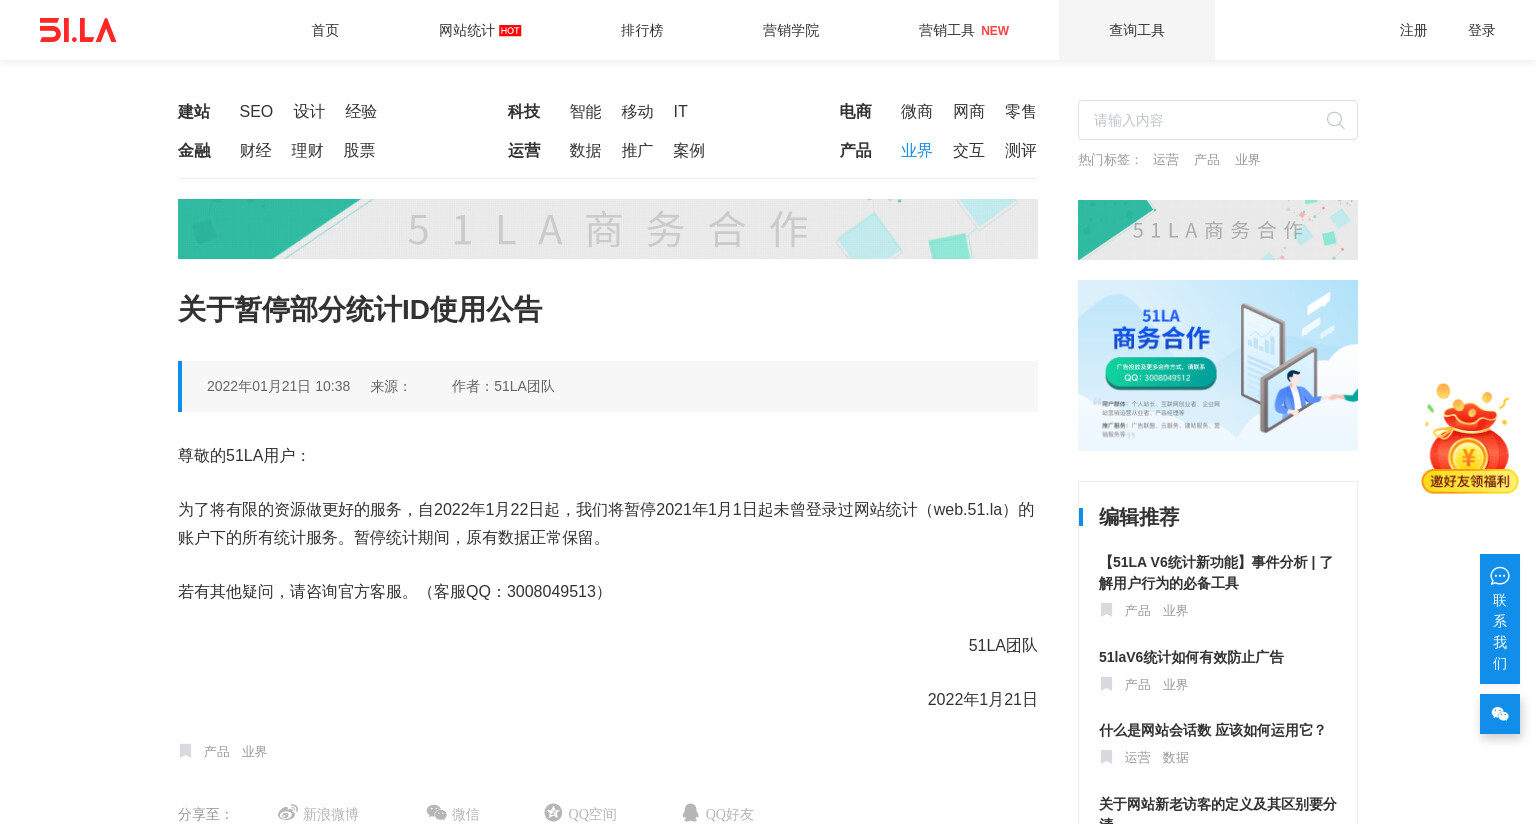Click hot tag 业界 below search

[x=1248, y=160]
